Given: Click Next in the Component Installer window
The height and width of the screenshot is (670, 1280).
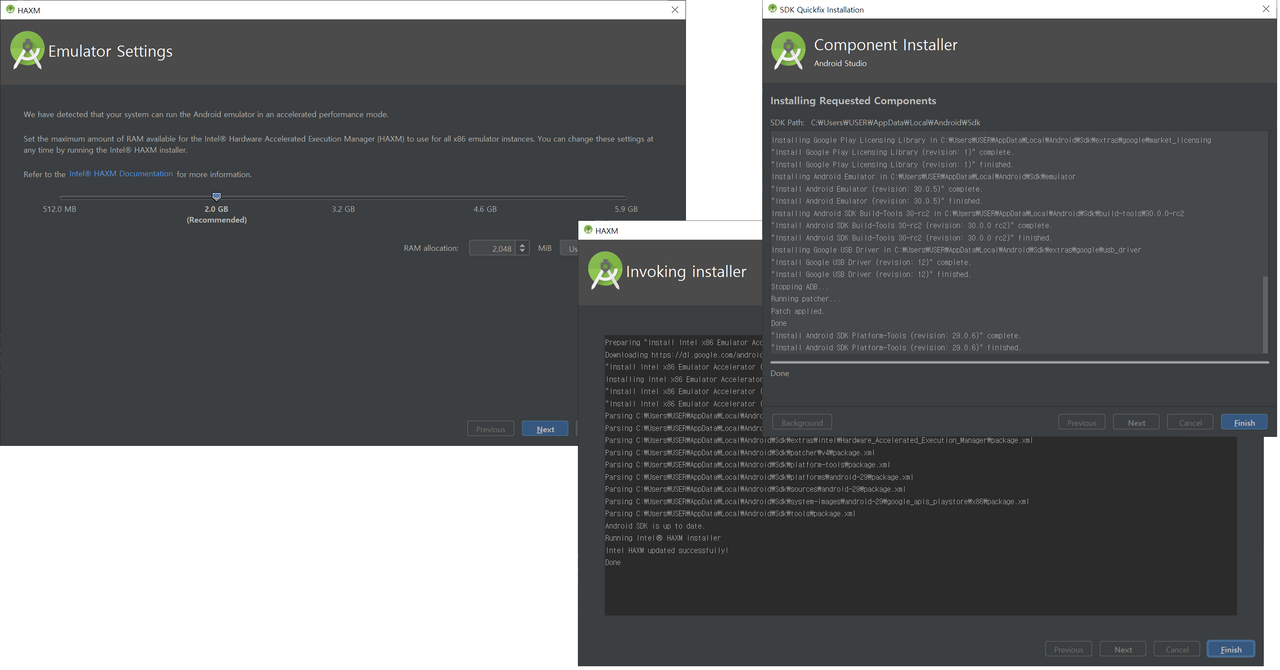Looking at the screenshot, I should [x=1136, y=422].
